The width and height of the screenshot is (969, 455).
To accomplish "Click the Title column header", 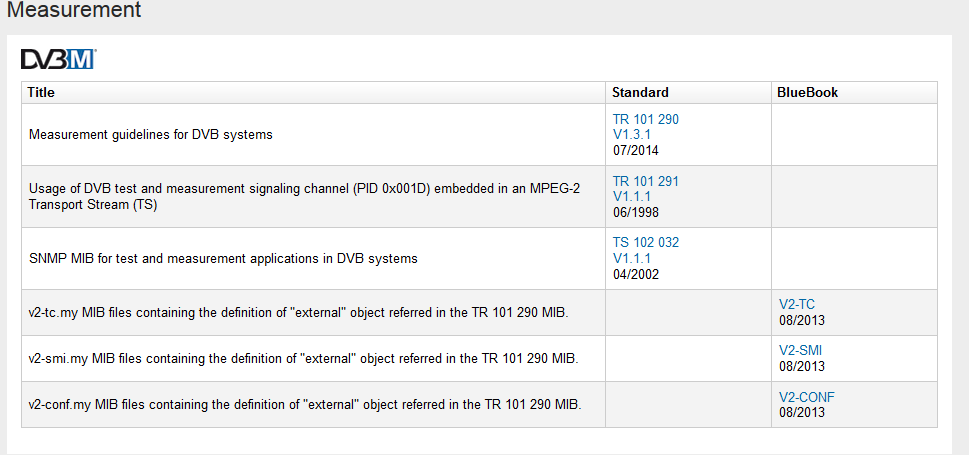I will [41, 92].
